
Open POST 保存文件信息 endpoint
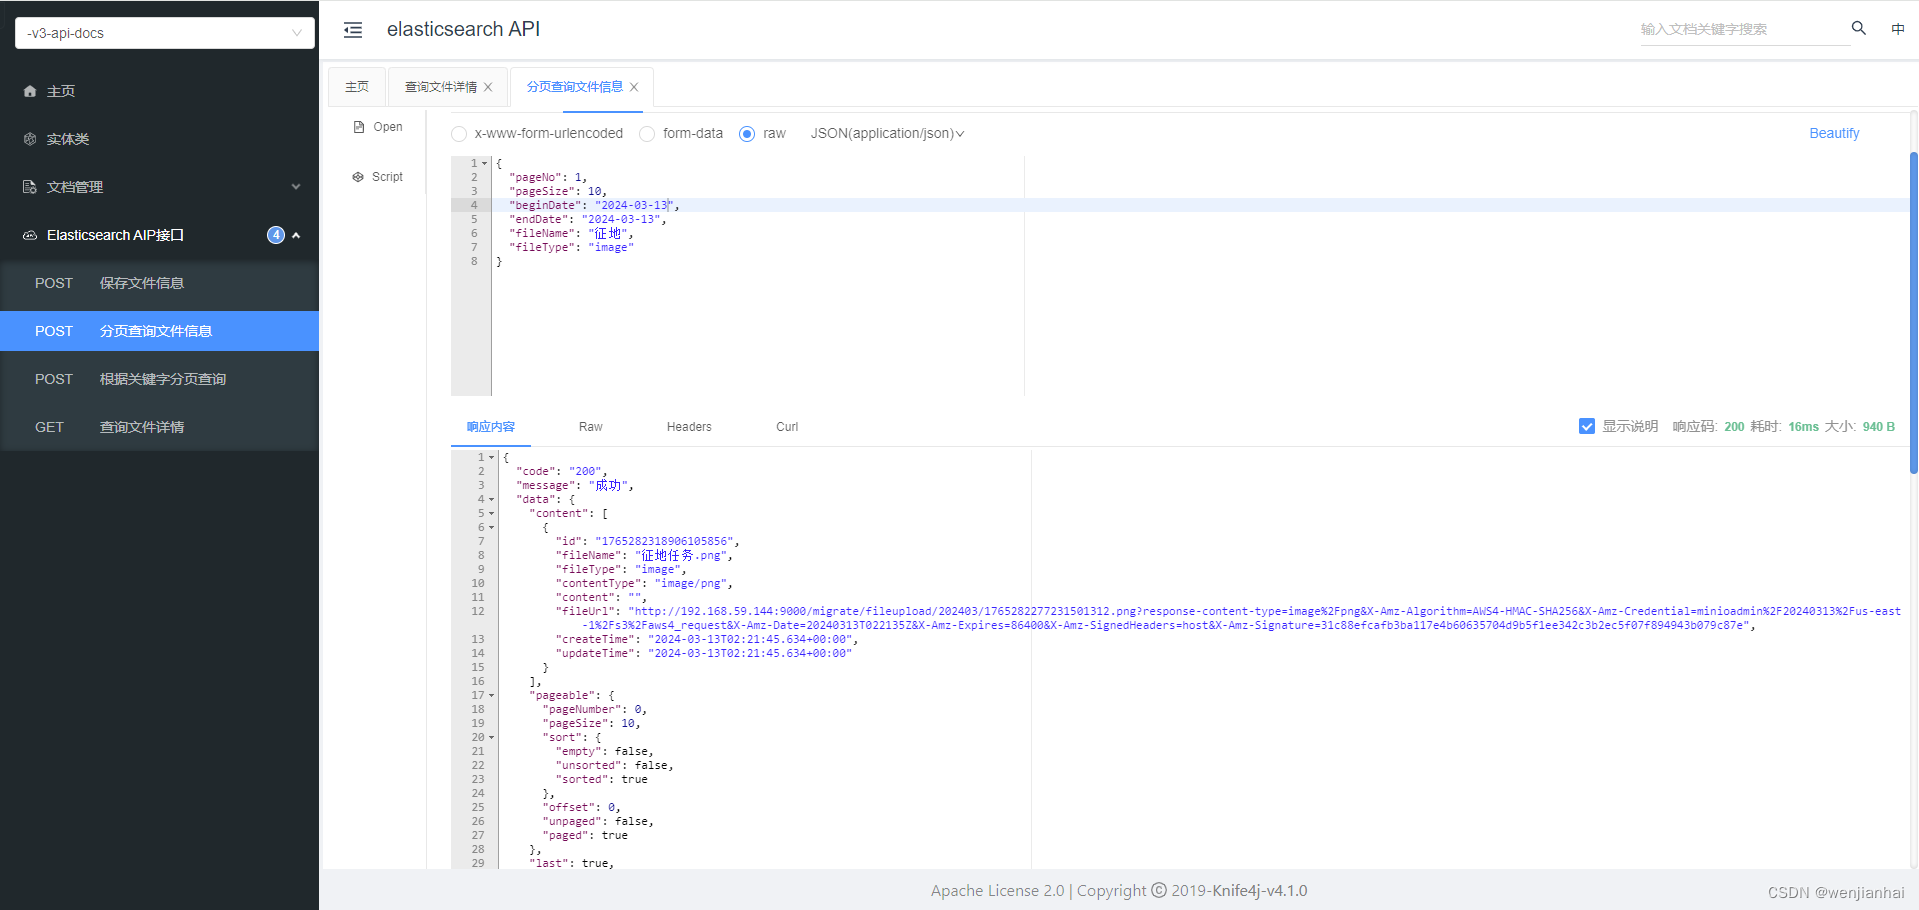(160, 283)
